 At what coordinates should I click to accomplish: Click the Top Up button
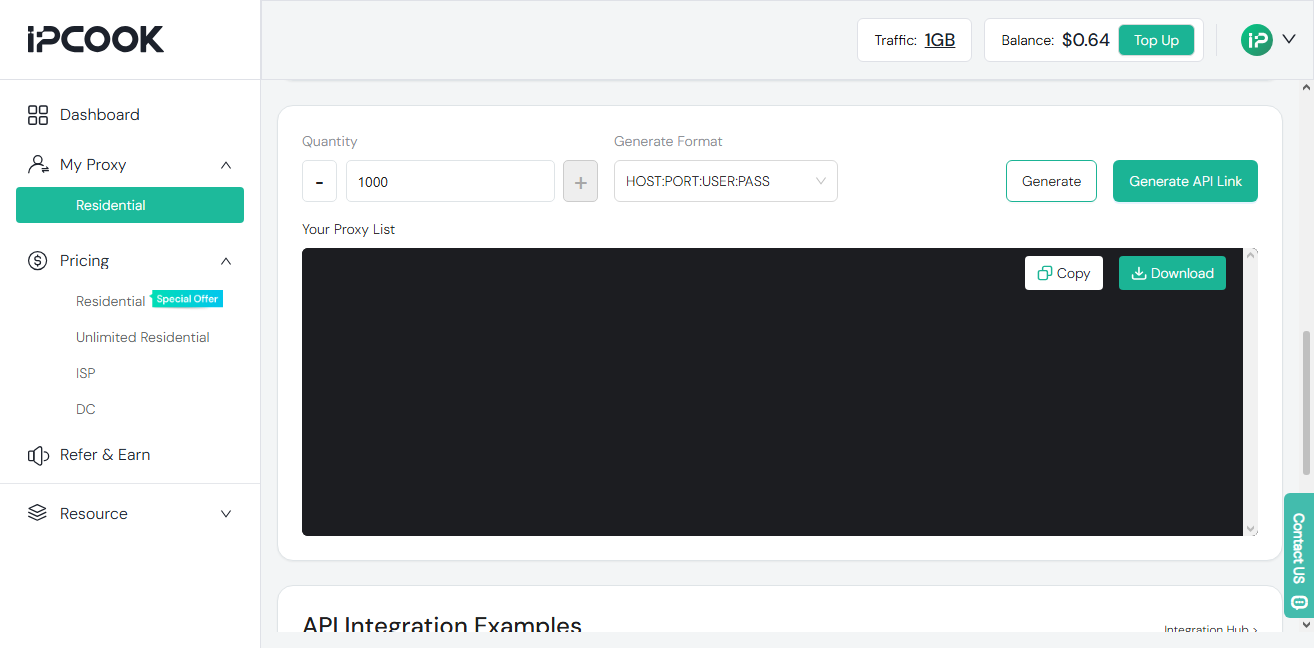(x=1156, y=40)
